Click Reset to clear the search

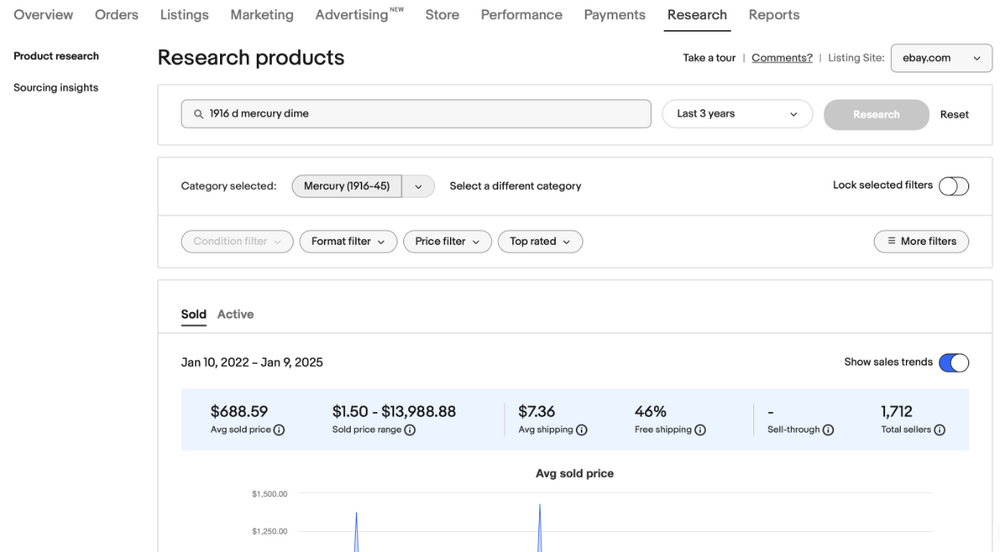coord(954,115)
